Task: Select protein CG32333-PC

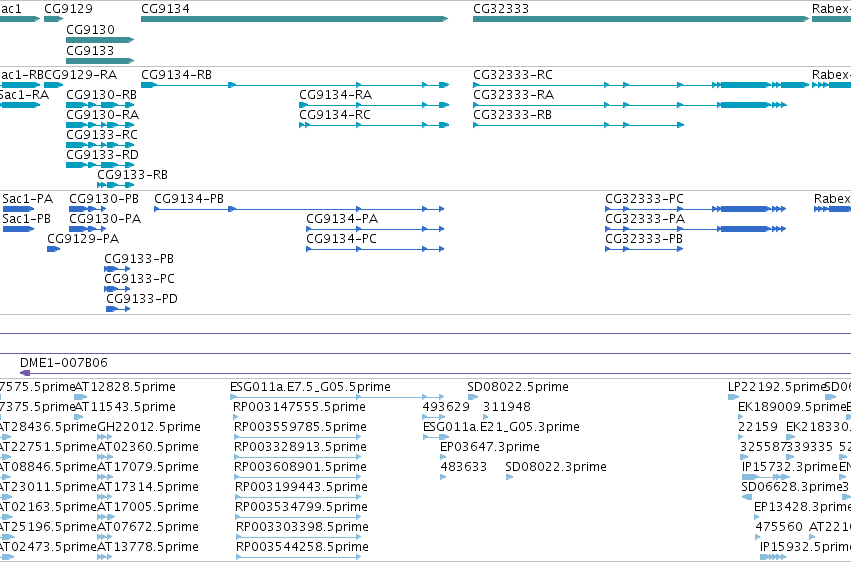Action: point(644,199)
